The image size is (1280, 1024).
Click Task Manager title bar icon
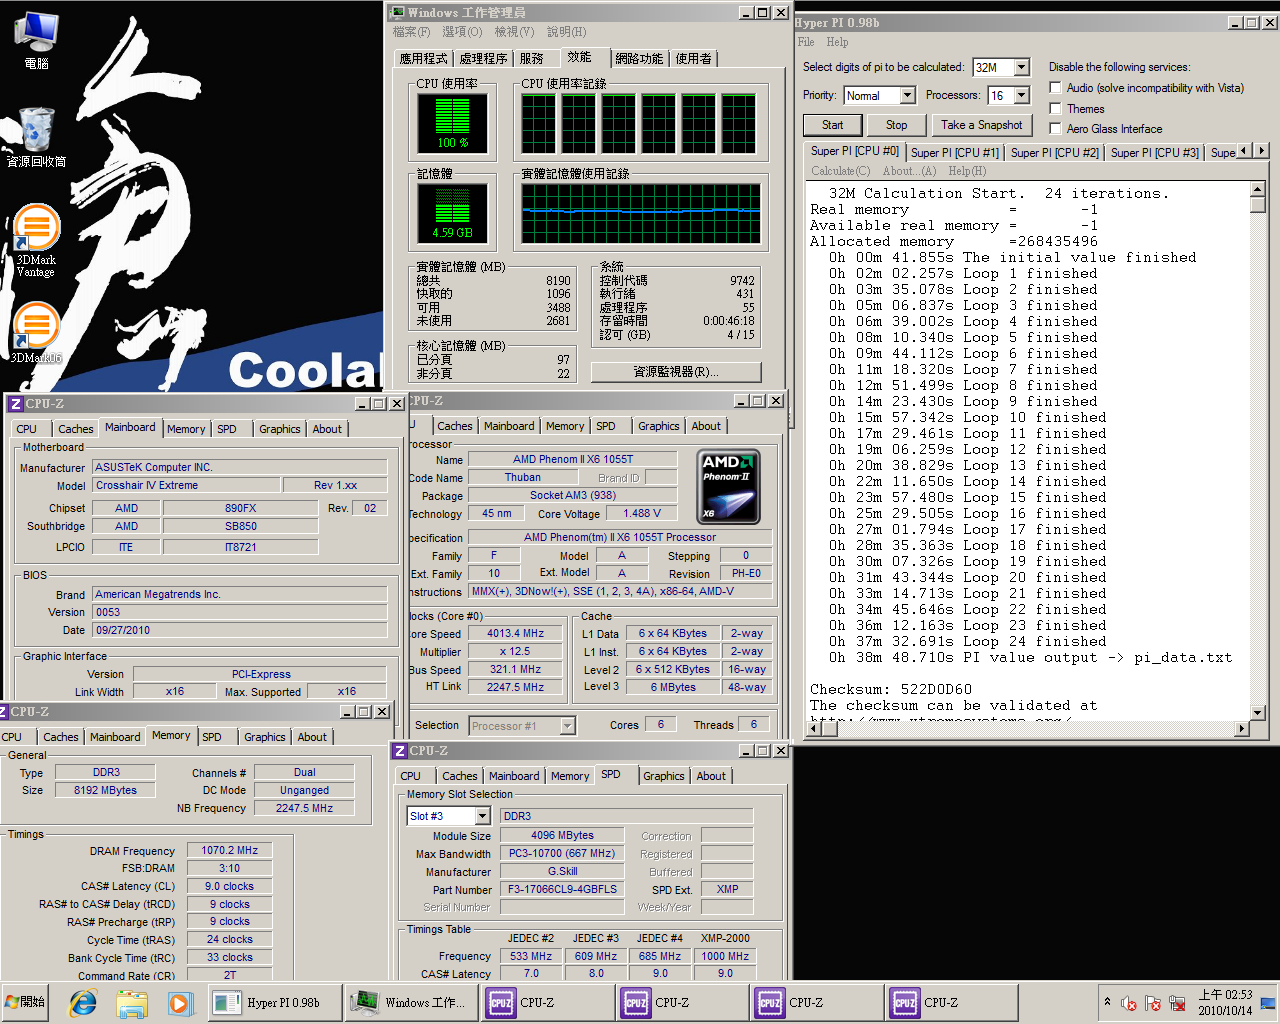(397, 12)
